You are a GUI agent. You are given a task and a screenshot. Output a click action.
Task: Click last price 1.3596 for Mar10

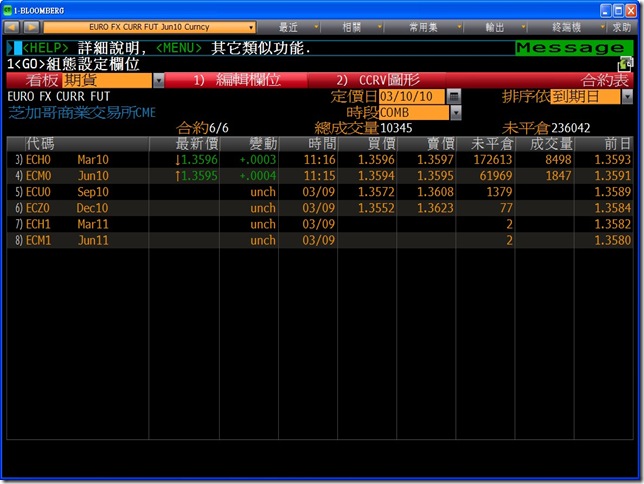pos(199,159)
